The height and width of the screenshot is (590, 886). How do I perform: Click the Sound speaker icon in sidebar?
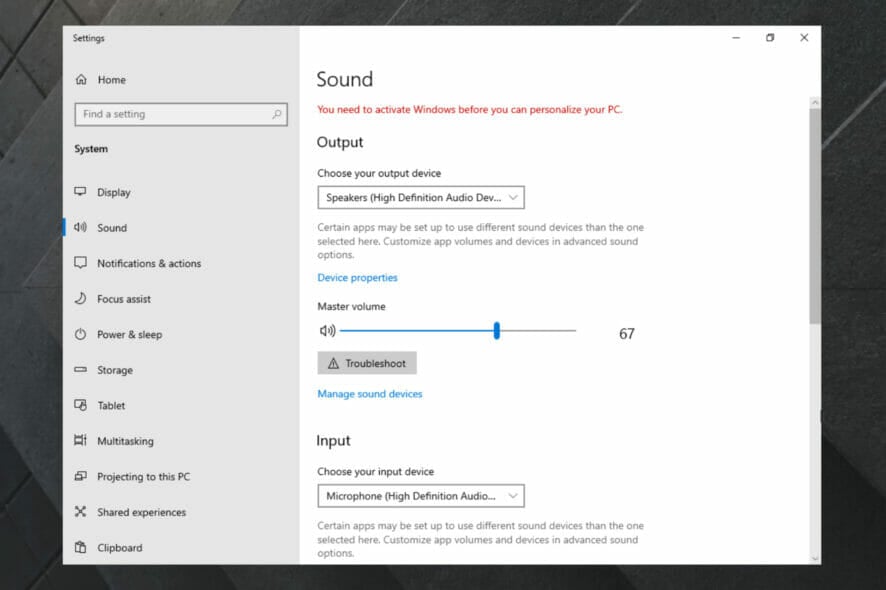[x=80, y=227]
